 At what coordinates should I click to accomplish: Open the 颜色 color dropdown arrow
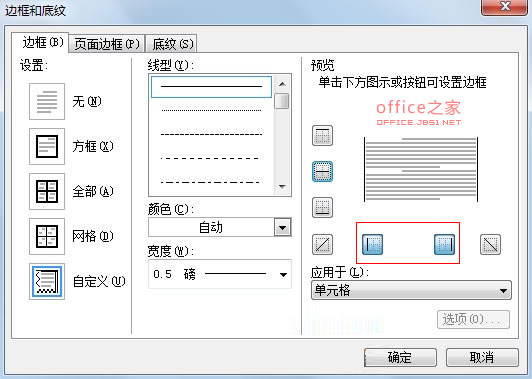(282, 227)
